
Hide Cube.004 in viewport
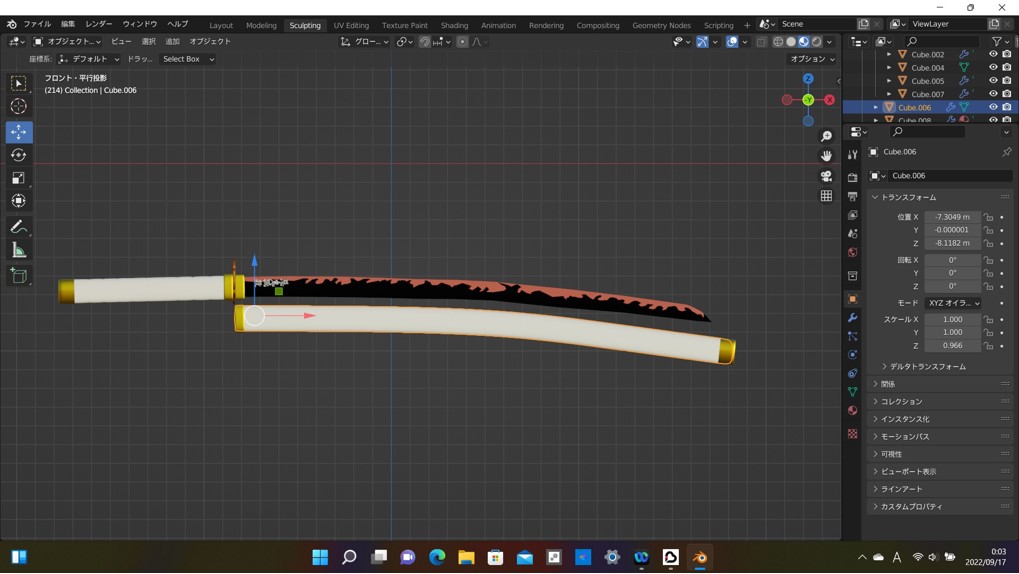tap(993, 67)
